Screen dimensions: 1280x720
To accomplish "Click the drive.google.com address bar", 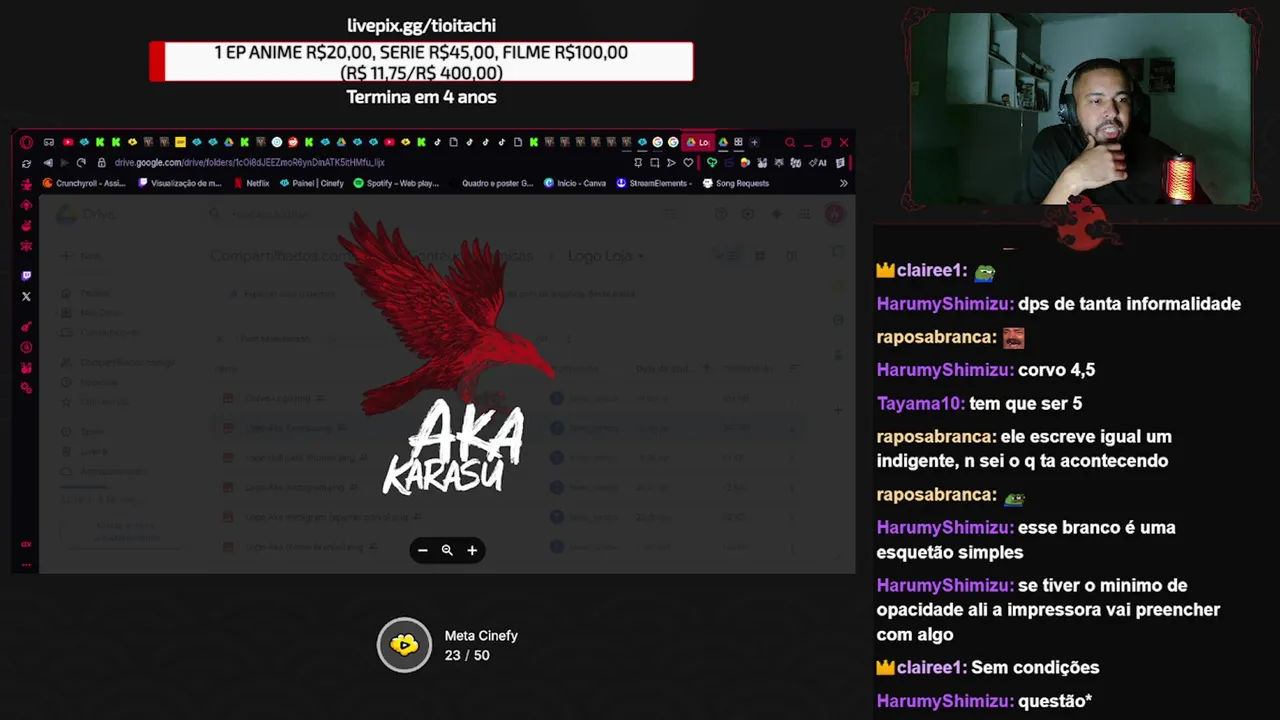I will click(x=250, y=162).
